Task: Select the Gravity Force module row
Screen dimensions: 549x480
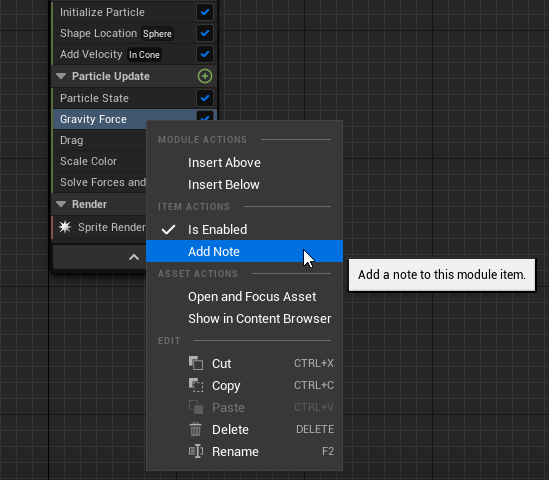Action: pos(99,119)
